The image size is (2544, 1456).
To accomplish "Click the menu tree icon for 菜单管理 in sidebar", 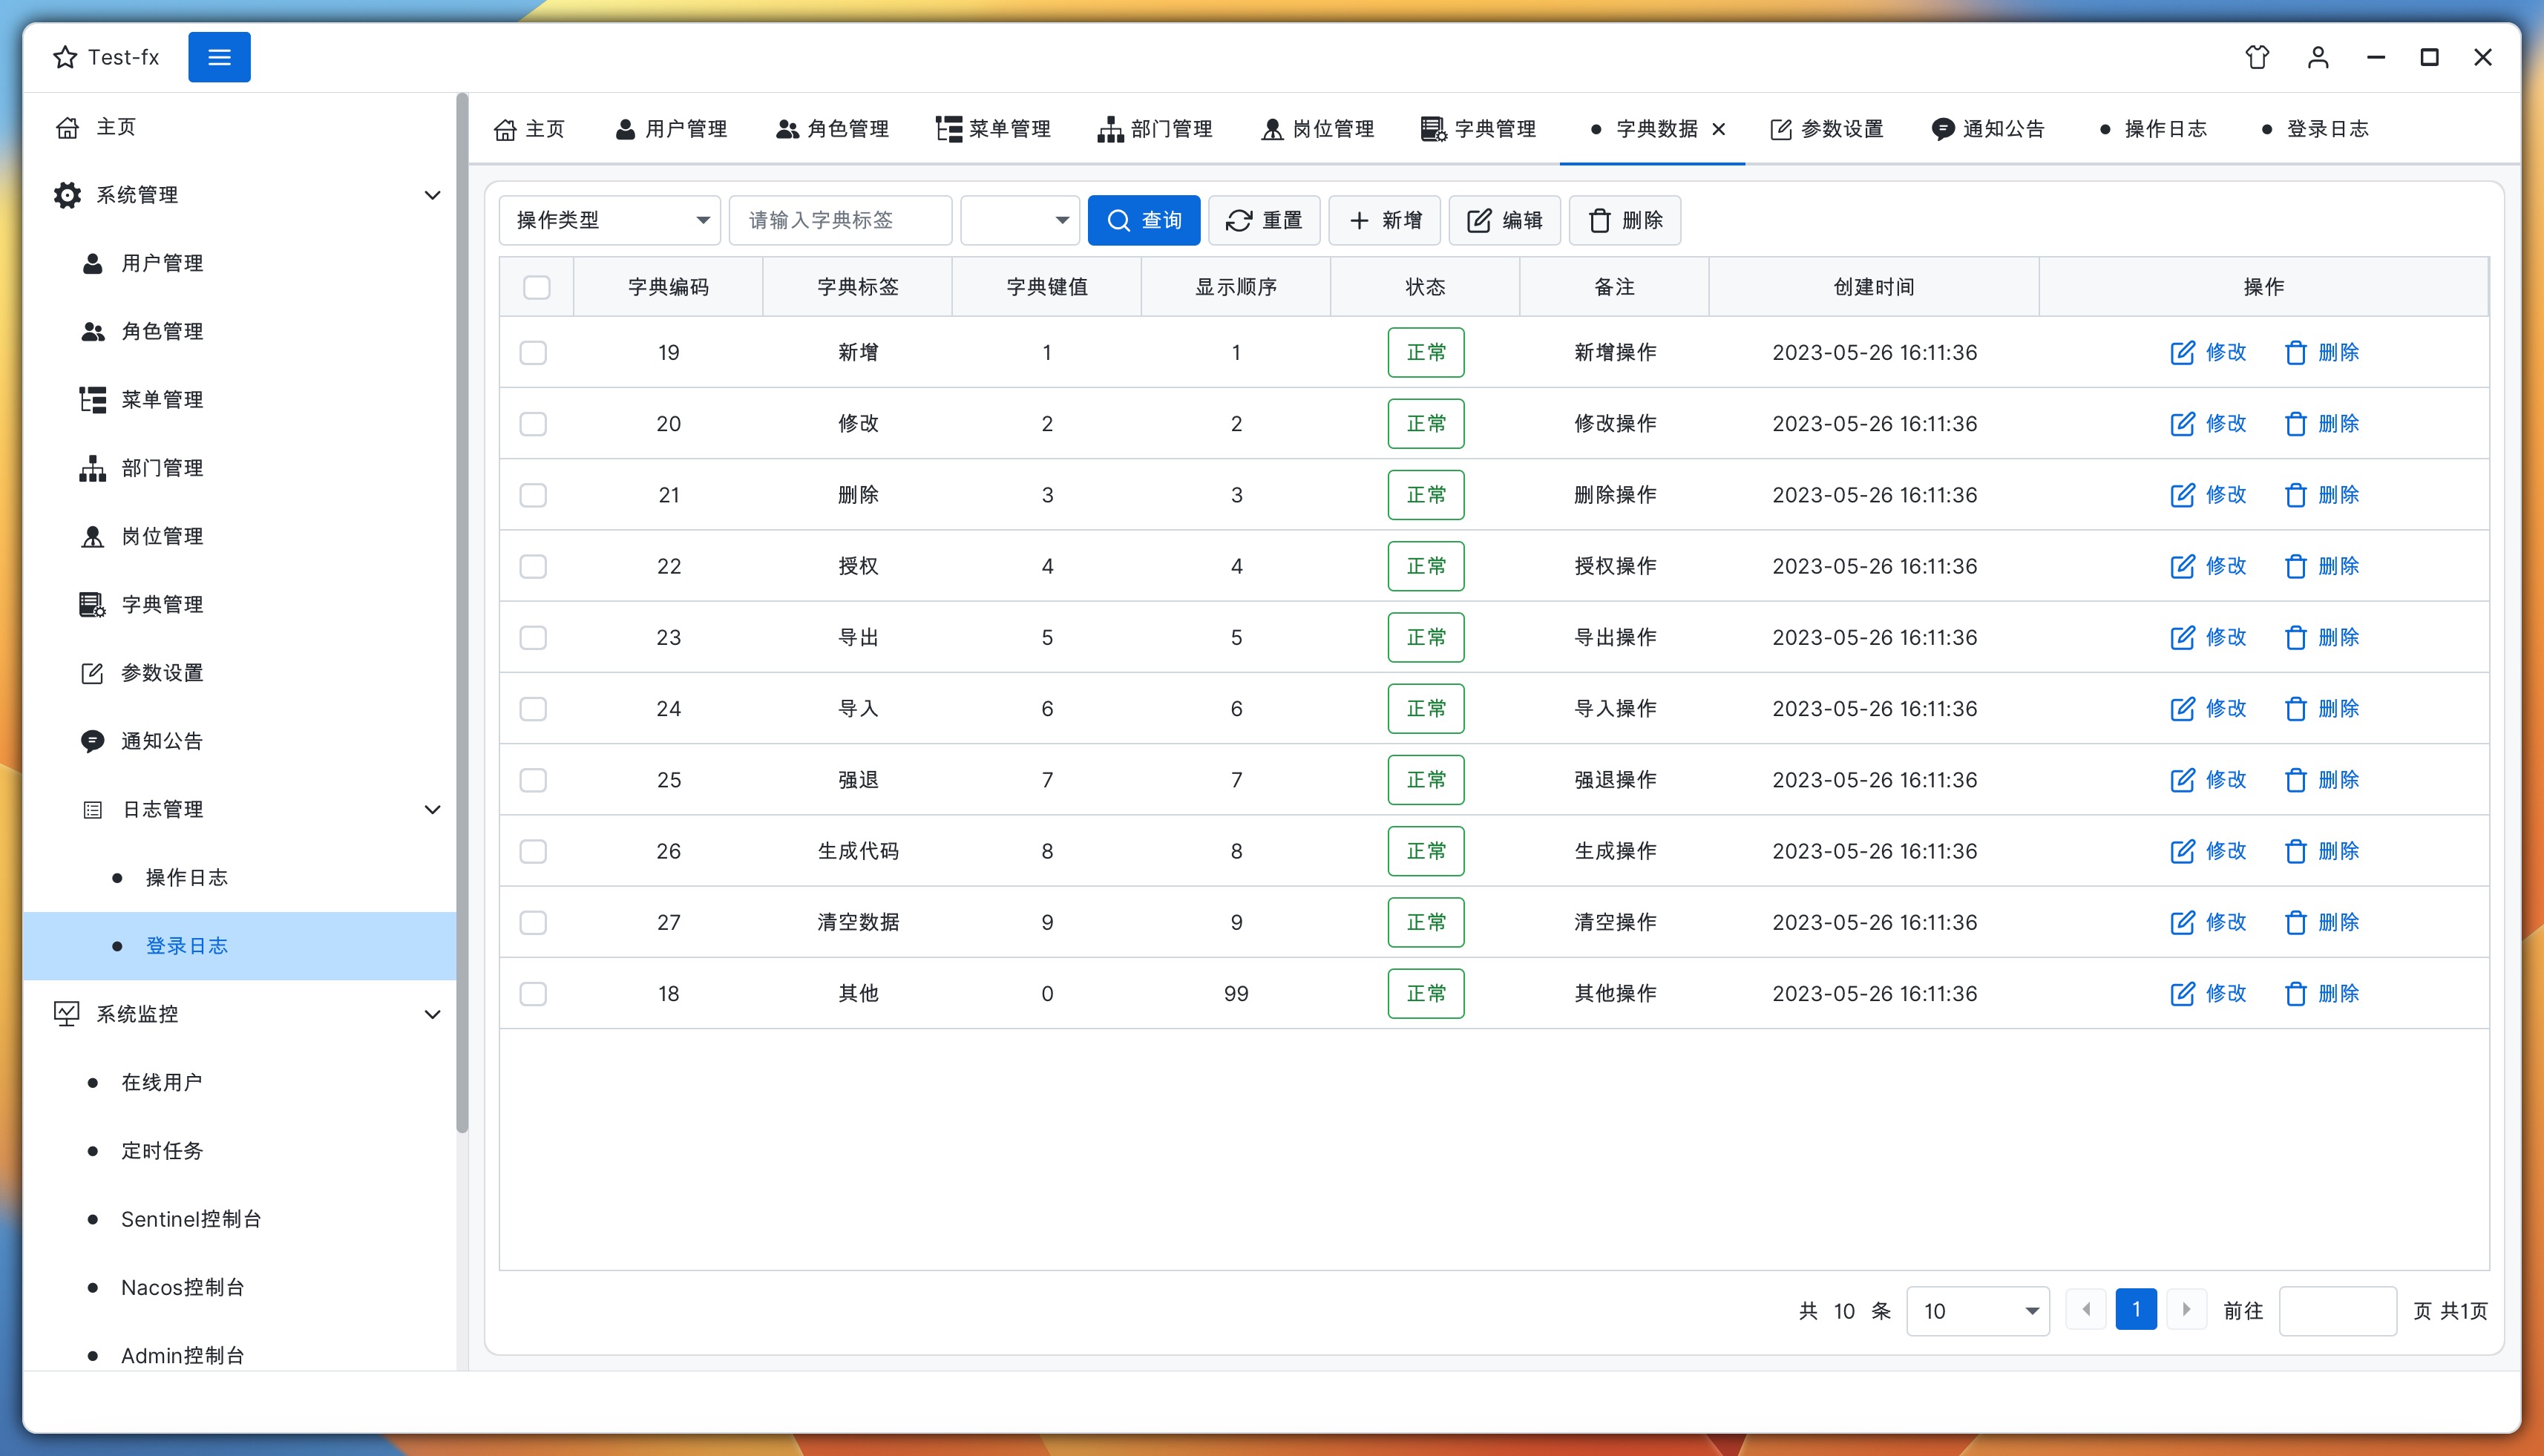I will click(93, 400).
